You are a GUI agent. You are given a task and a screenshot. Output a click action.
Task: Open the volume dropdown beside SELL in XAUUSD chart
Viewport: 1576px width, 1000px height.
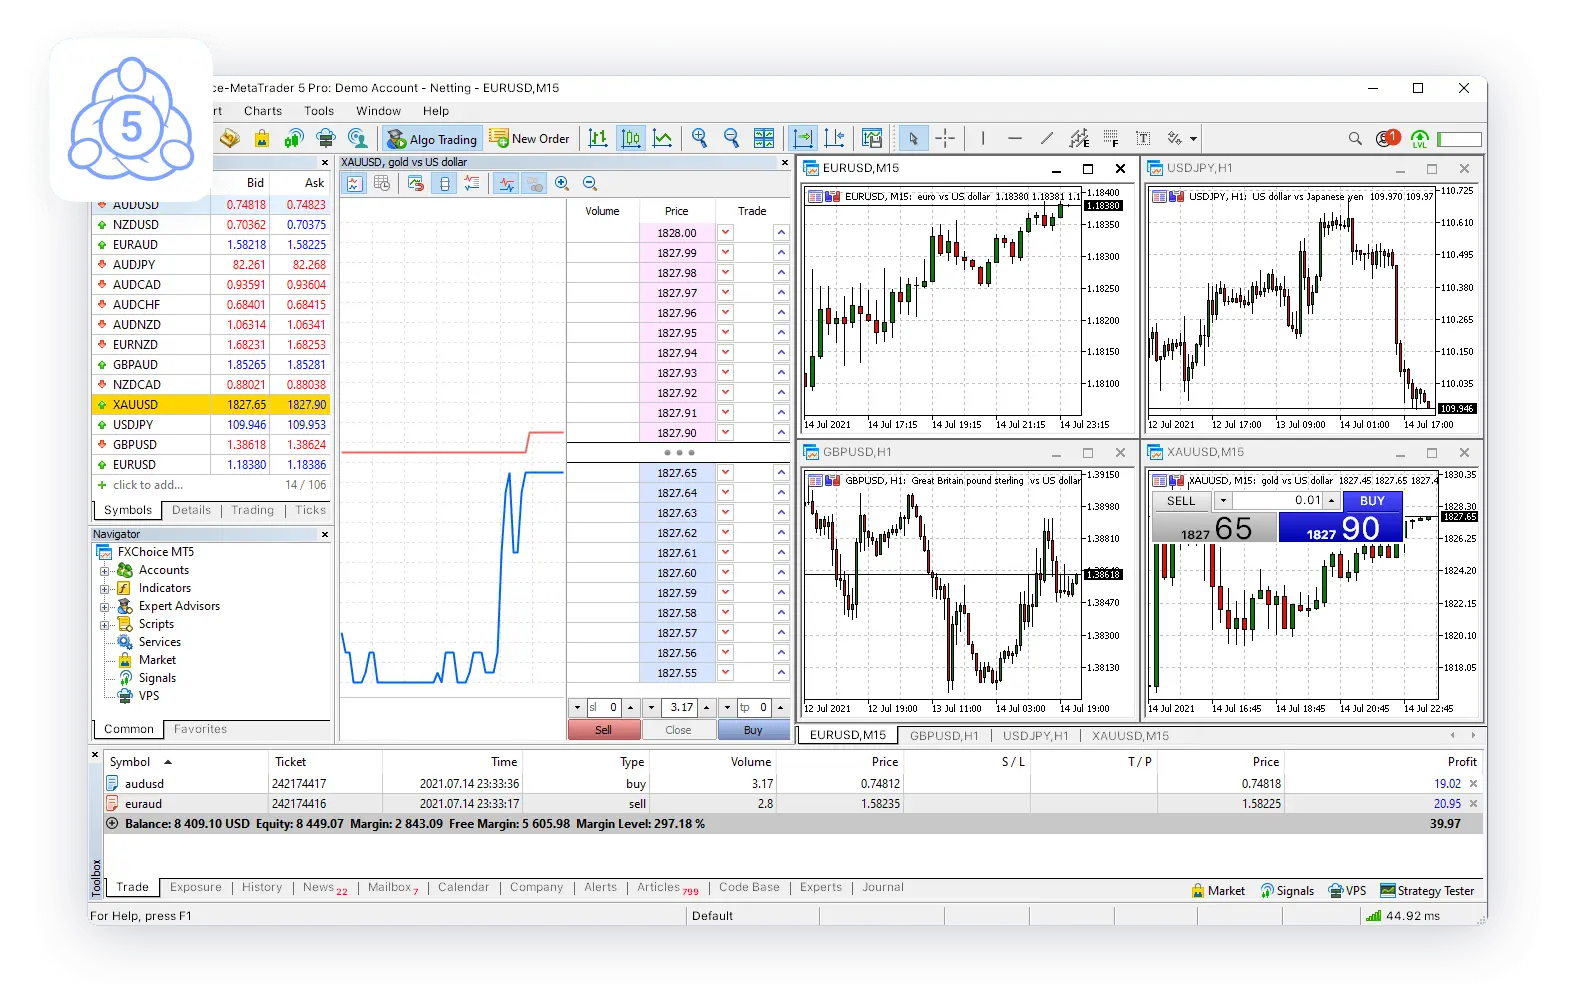coord(1222,501)
